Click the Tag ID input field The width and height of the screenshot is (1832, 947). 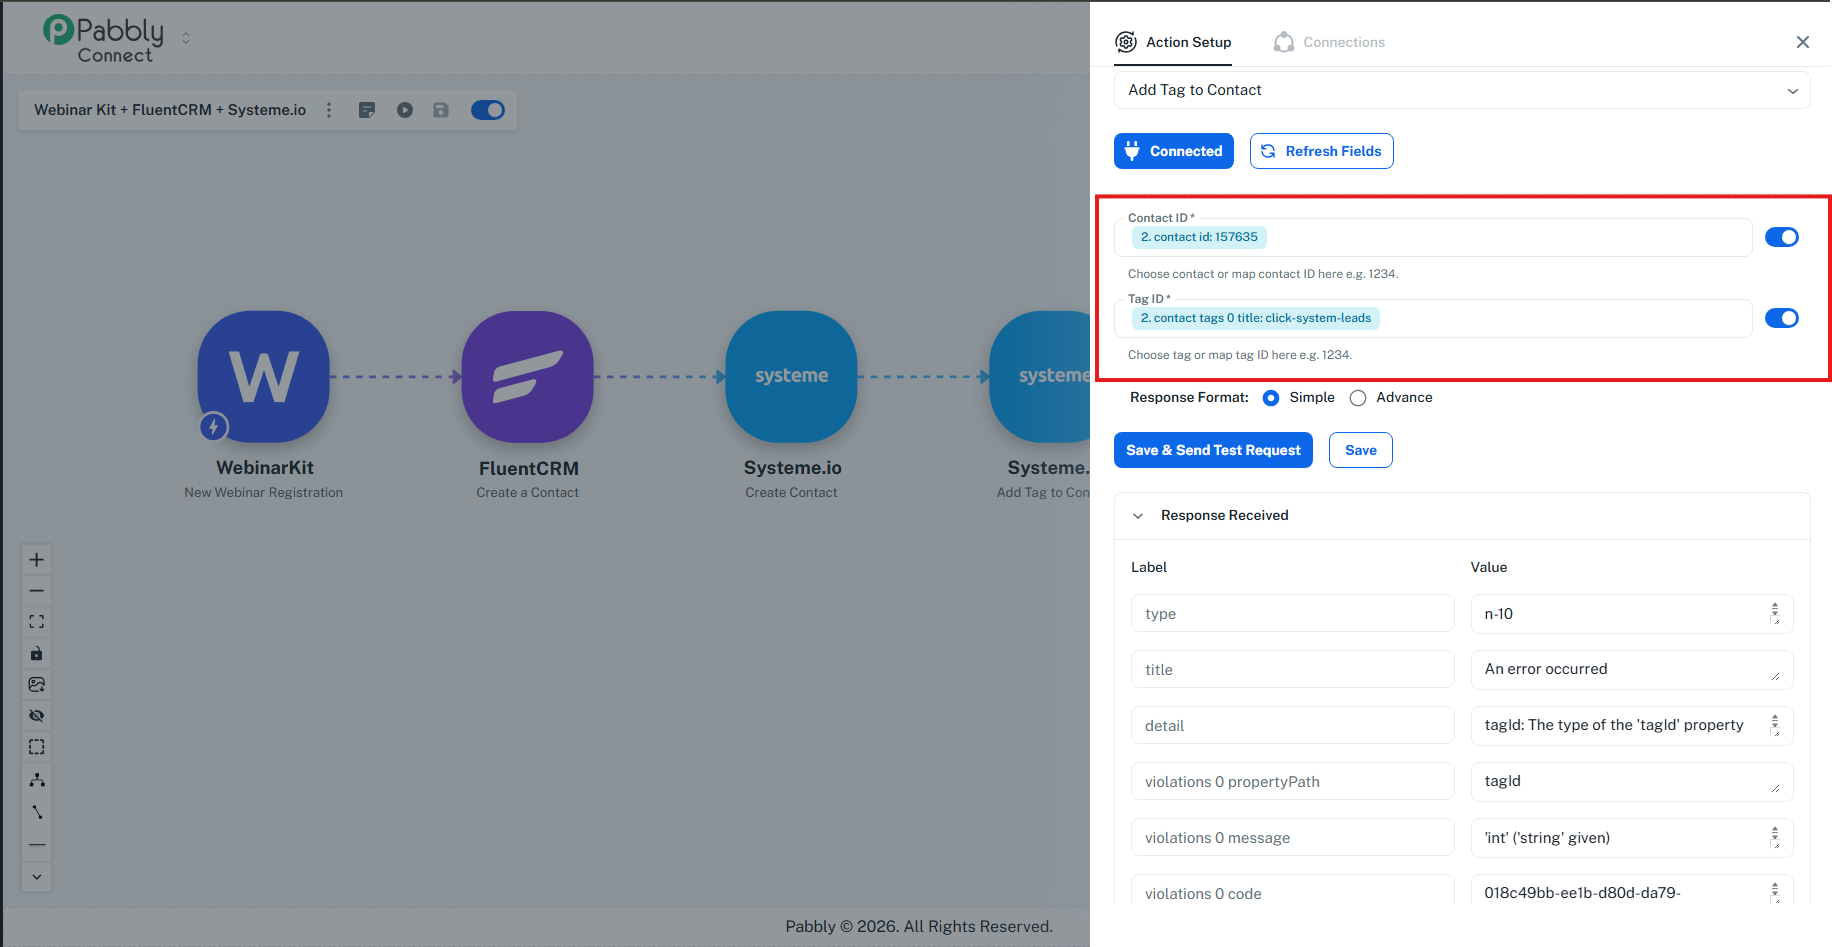coord(1433,319)
